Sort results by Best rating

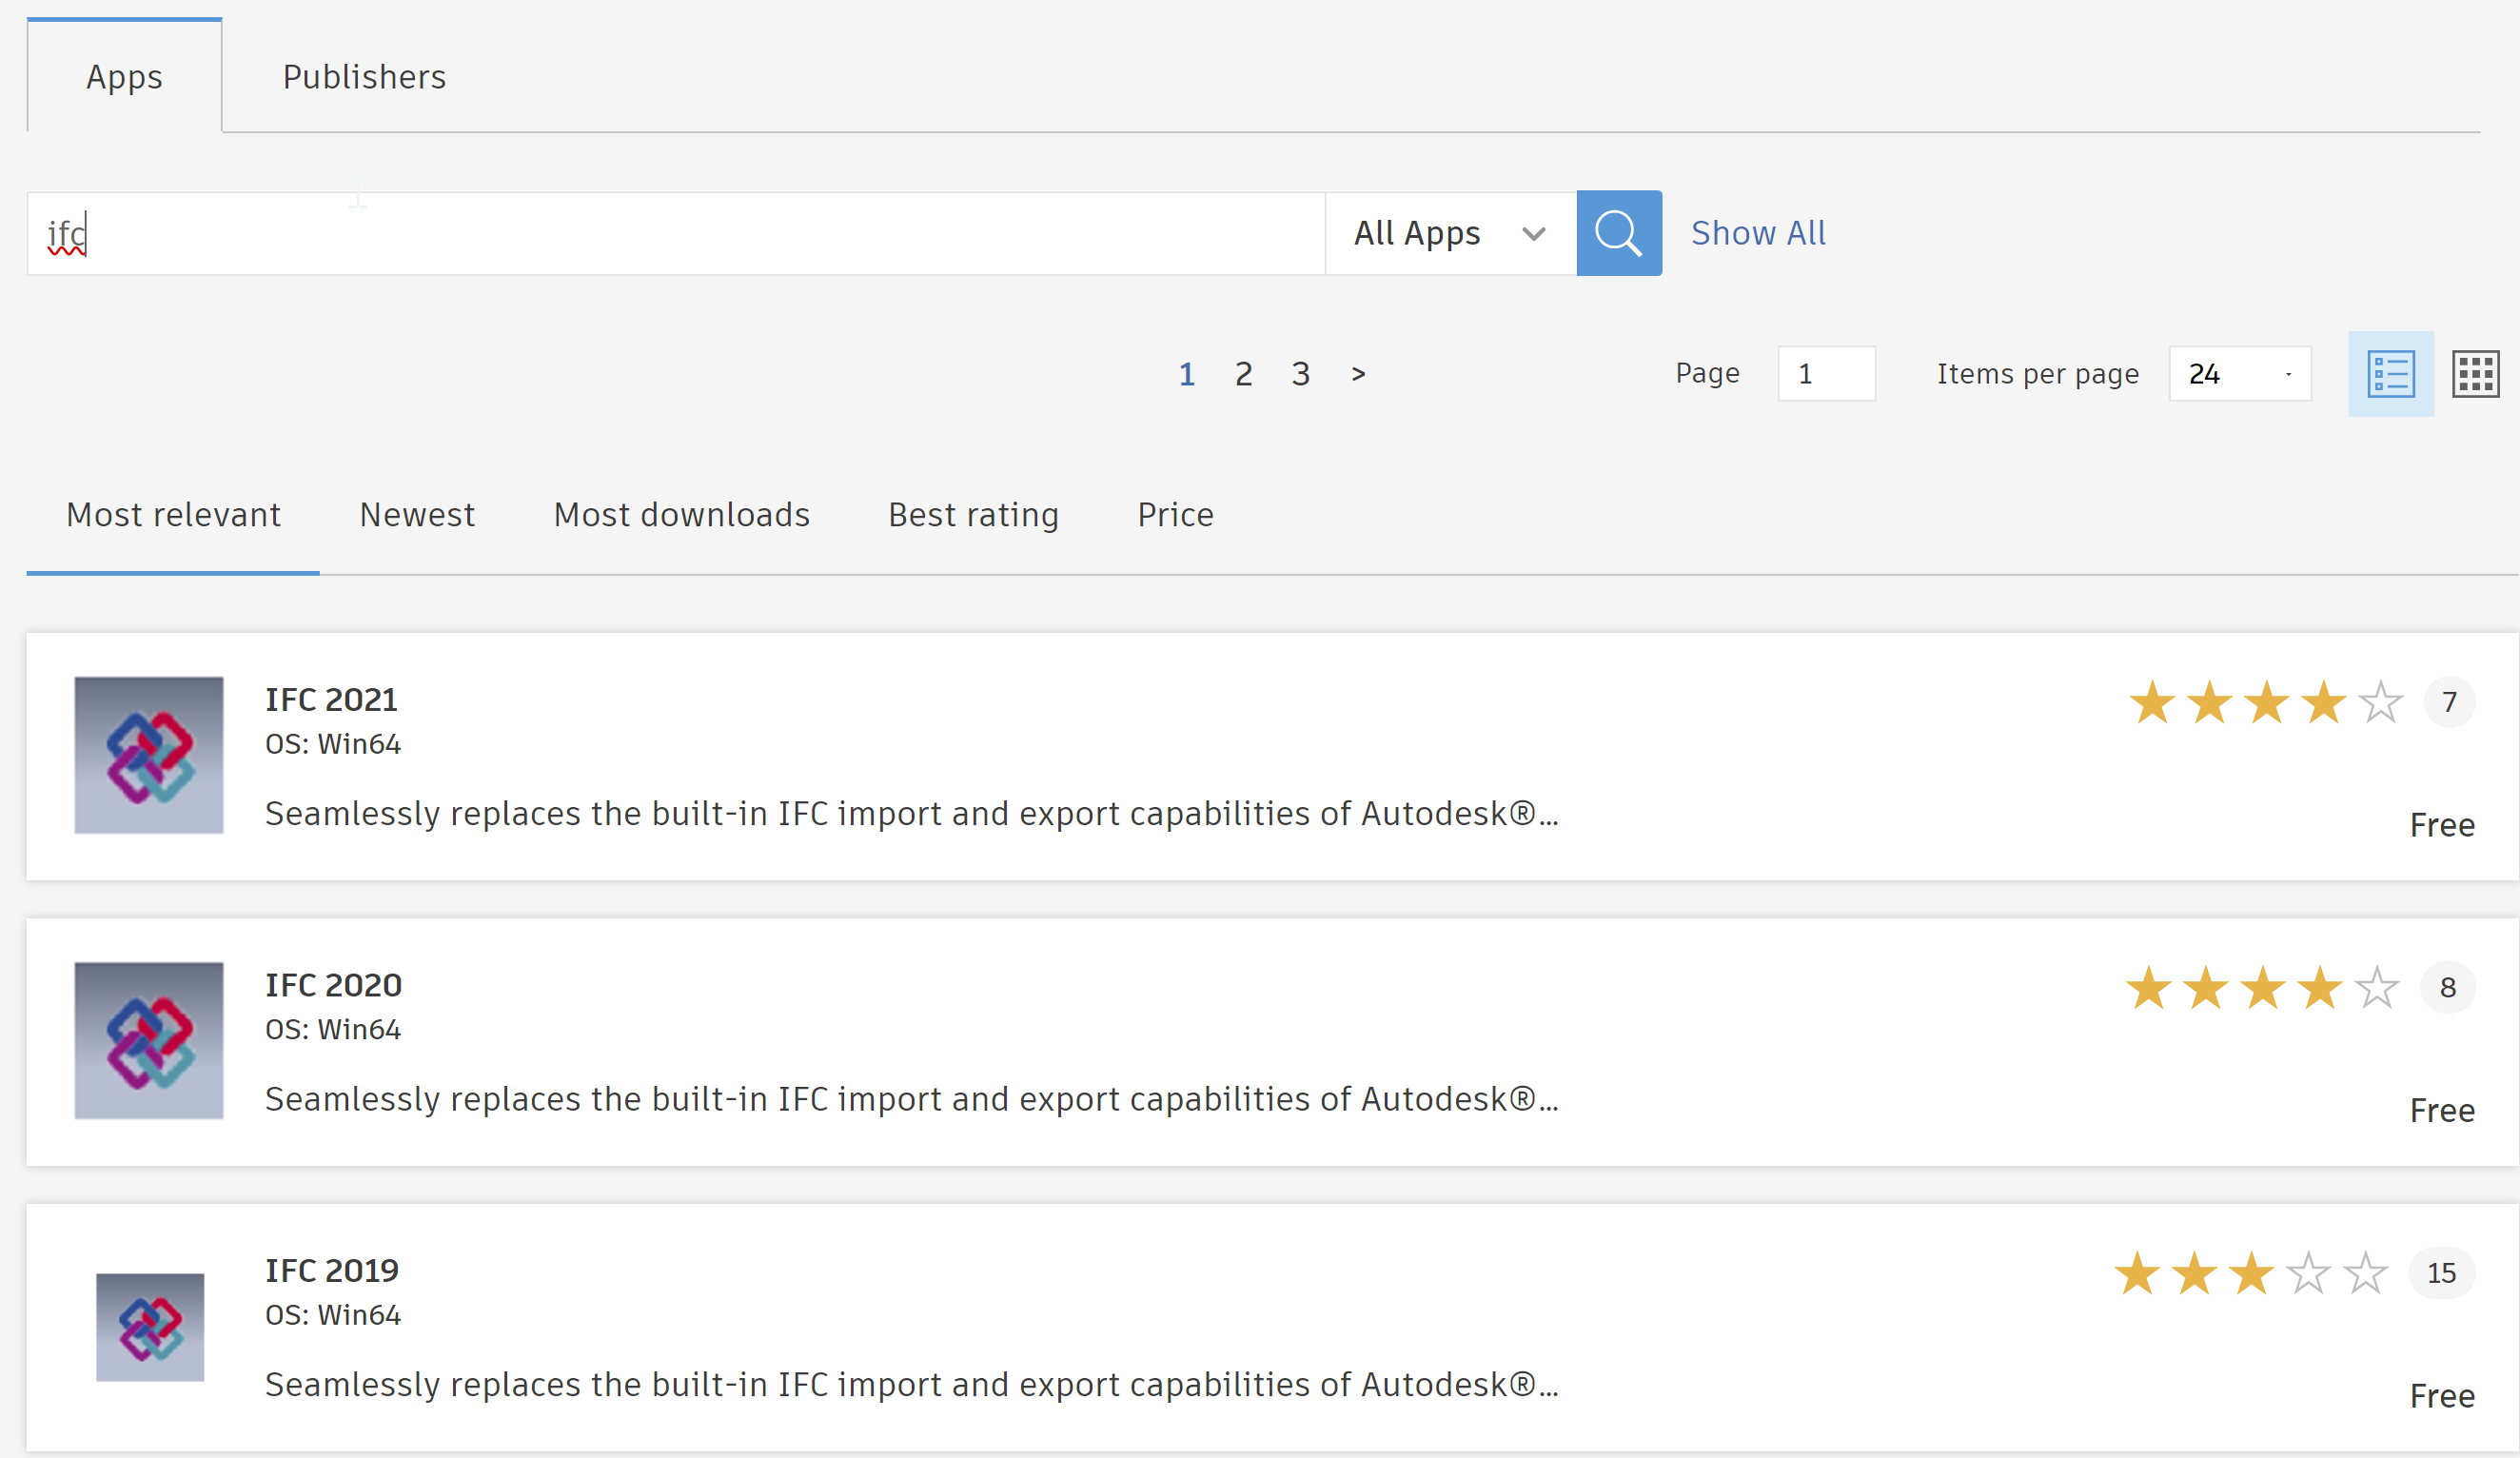pos(973,514)
